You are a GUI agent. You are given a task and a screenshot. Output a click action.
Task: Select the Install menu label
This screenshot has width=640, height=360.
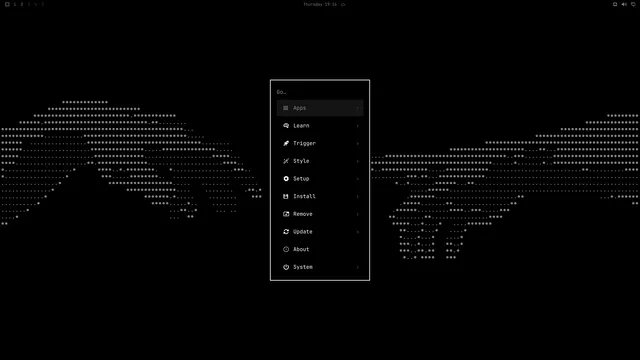click(x=304, y=196)
